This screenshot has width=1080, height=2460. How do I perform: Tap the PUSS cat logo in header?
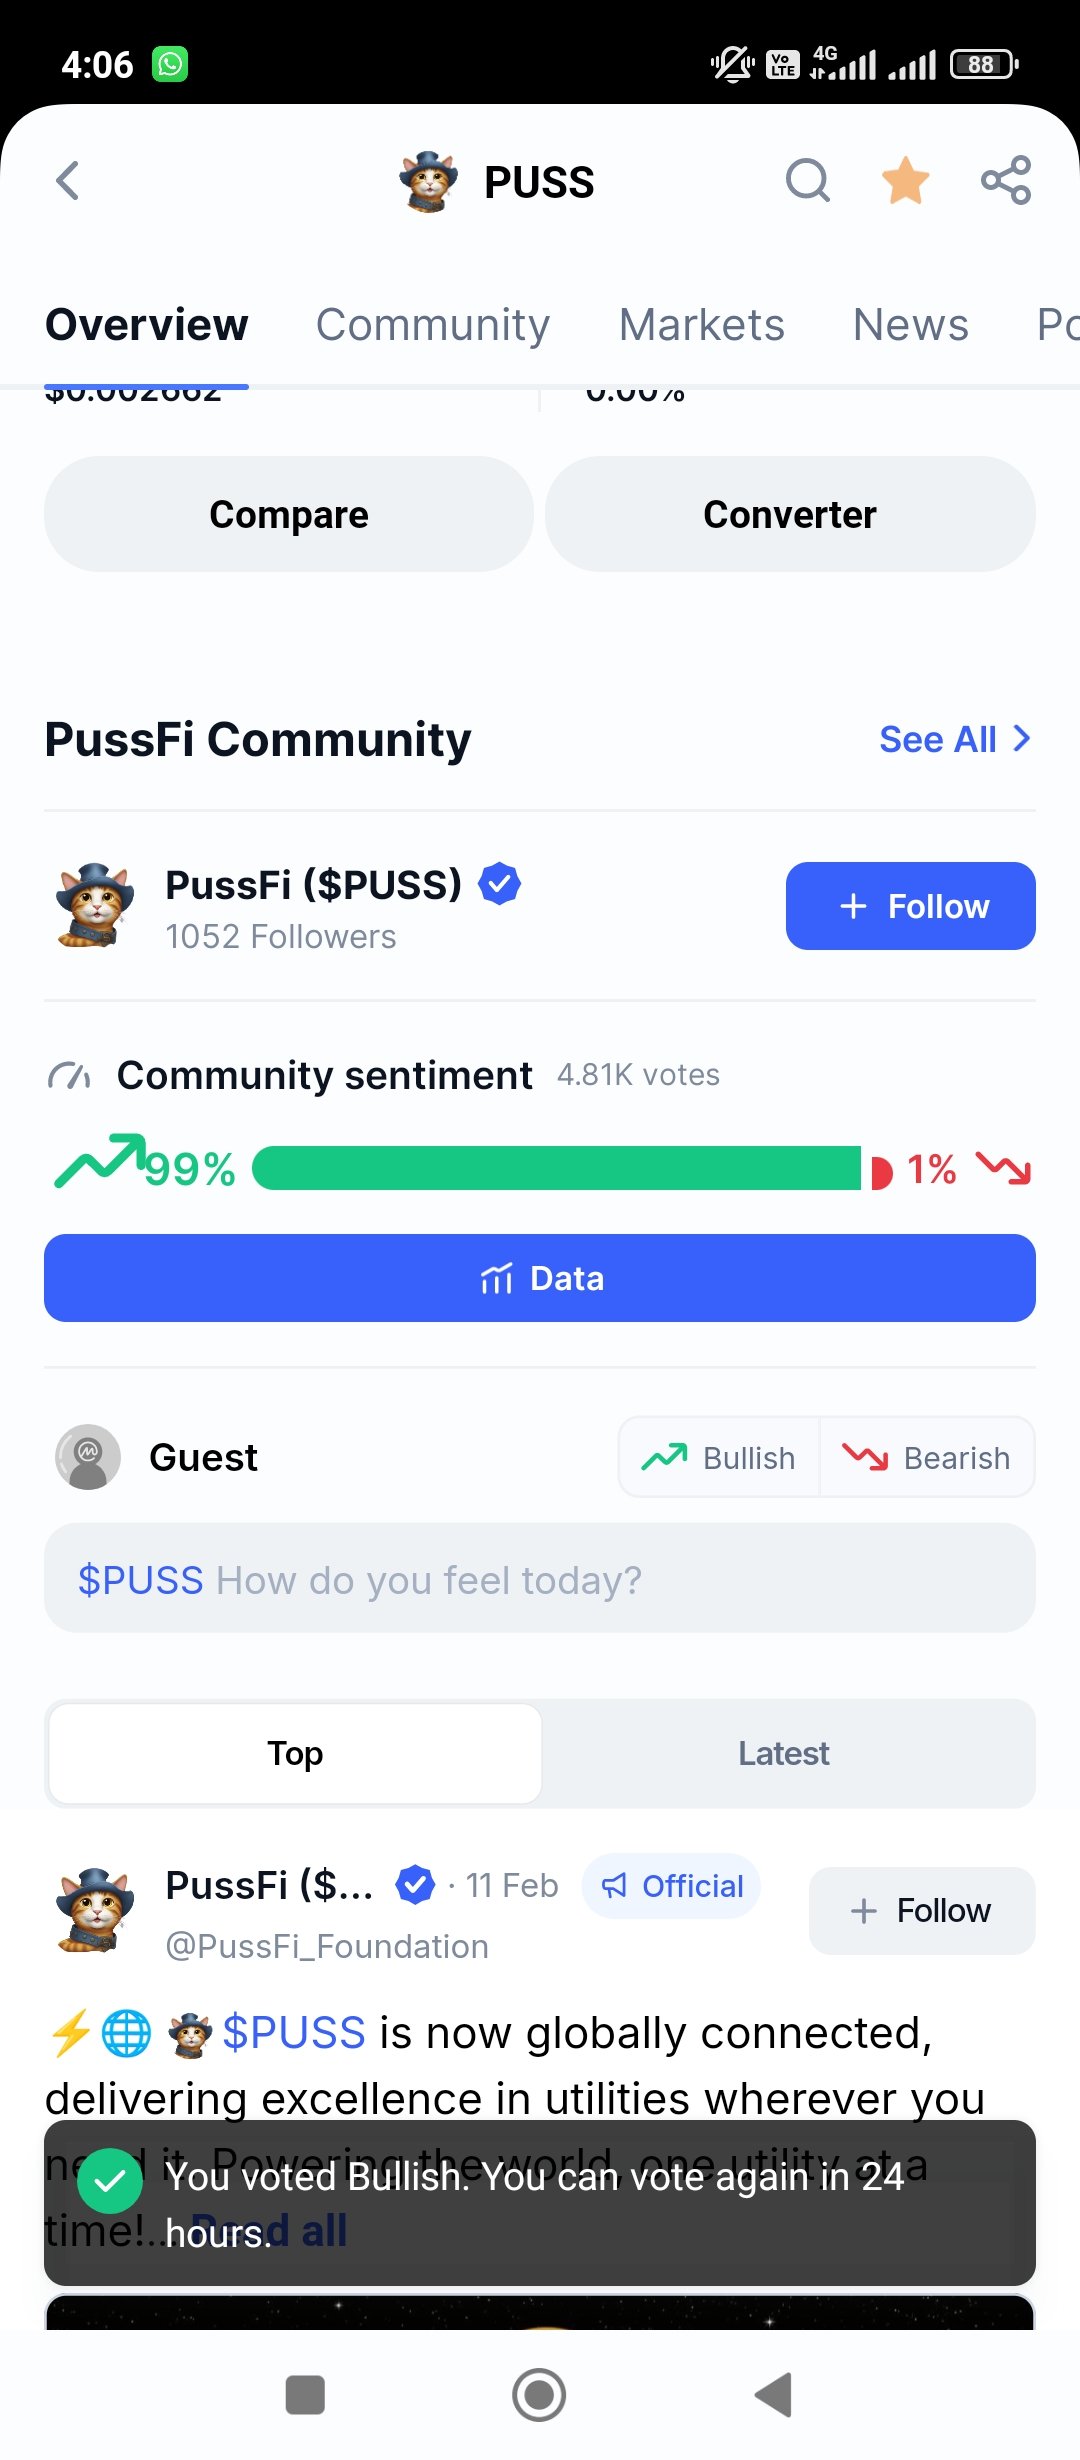428,182
